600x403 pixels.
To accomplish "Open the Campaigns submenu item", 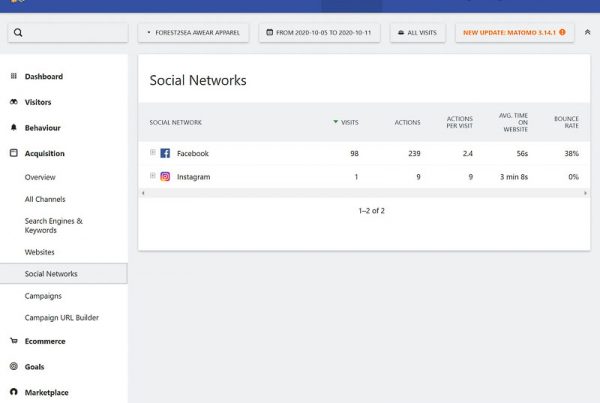I will (43, 296).
